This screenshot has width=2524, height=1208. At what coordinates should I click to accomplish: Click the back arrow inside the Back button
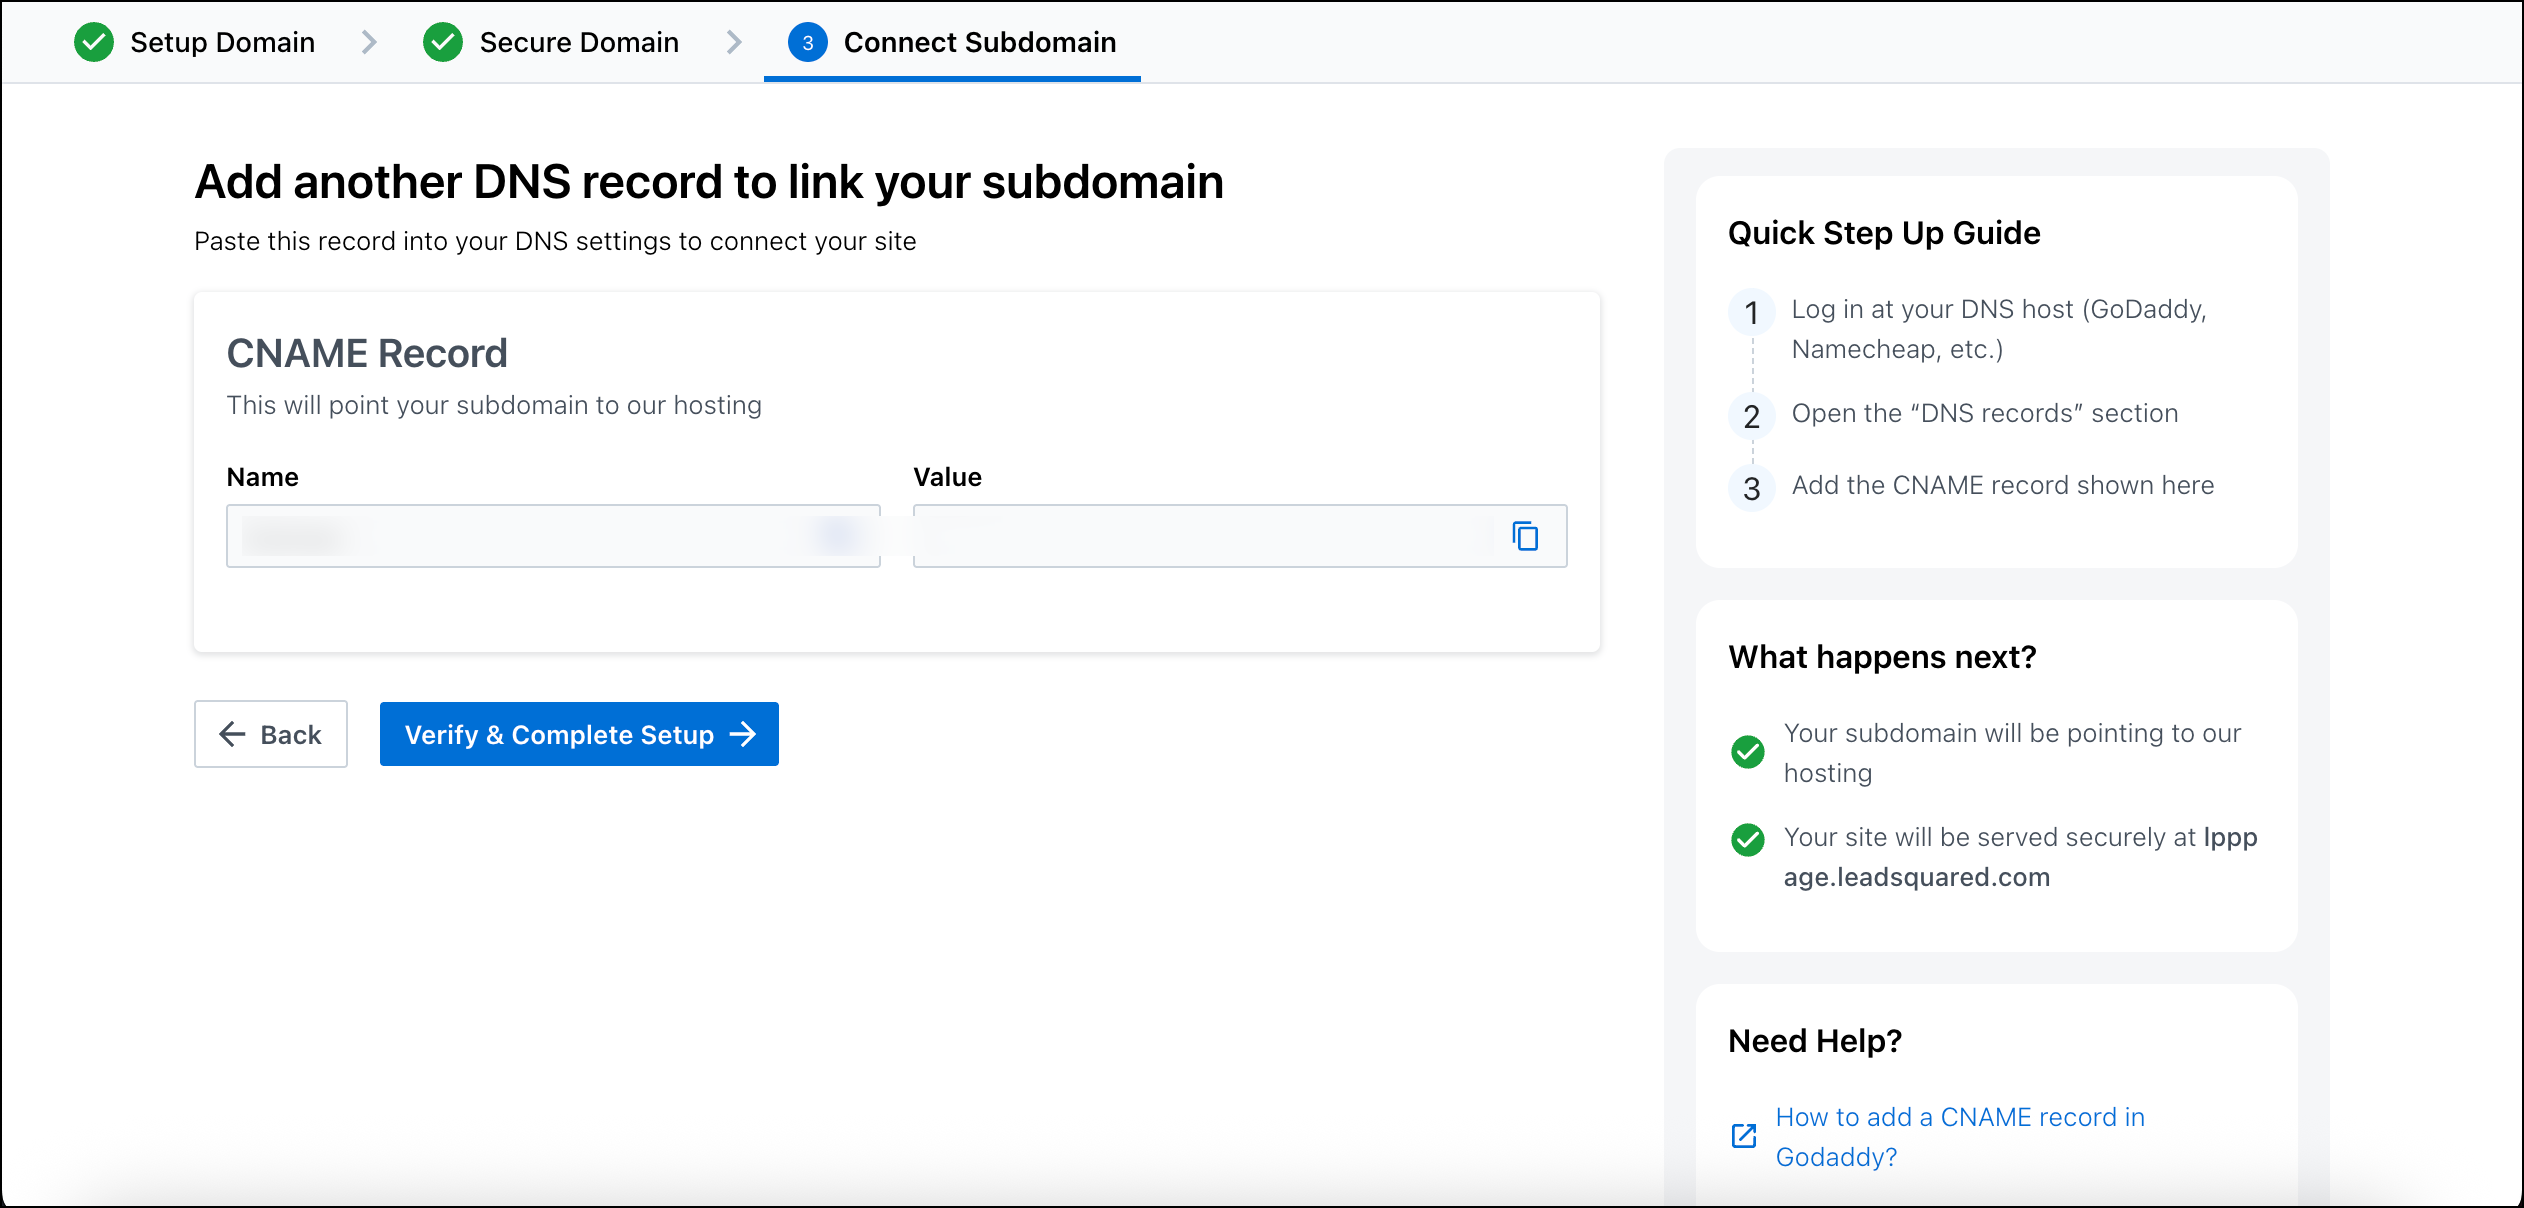(232, 734)
